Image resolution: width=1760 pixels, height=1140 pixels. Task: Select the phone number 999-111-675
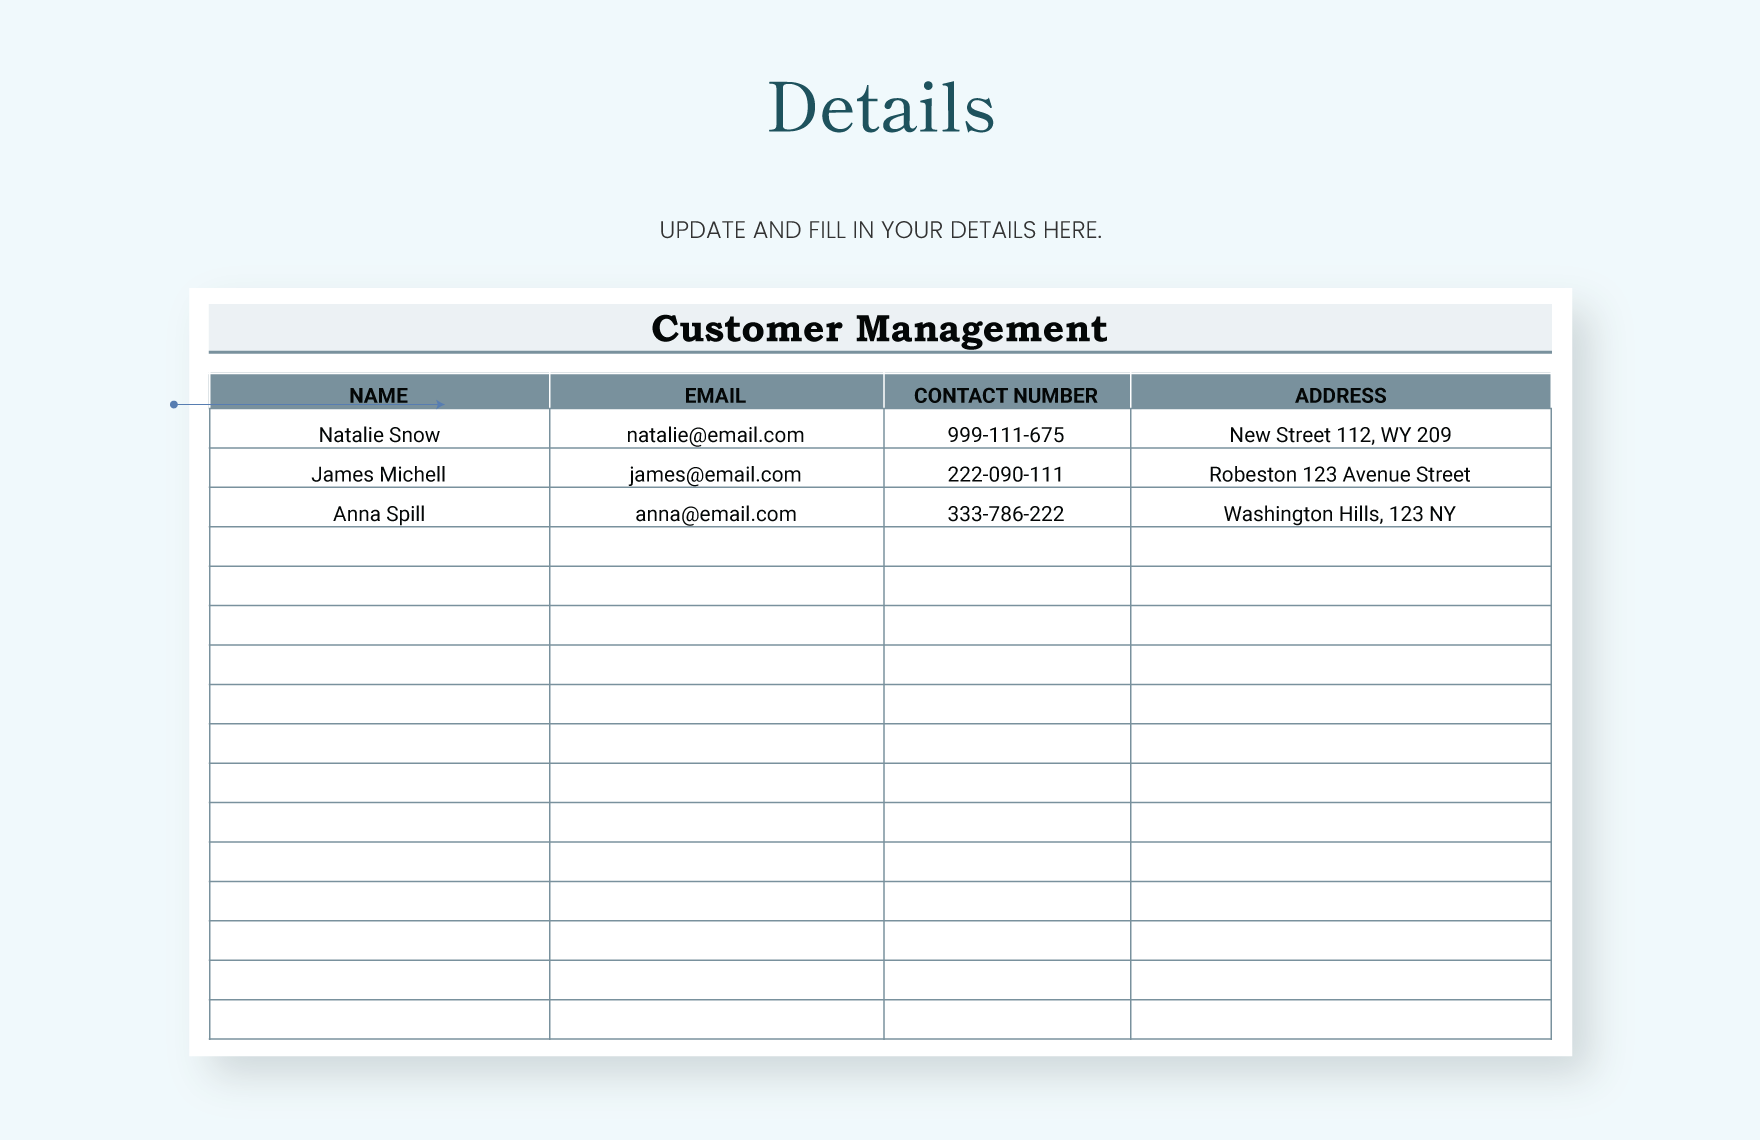point(1006,434)
